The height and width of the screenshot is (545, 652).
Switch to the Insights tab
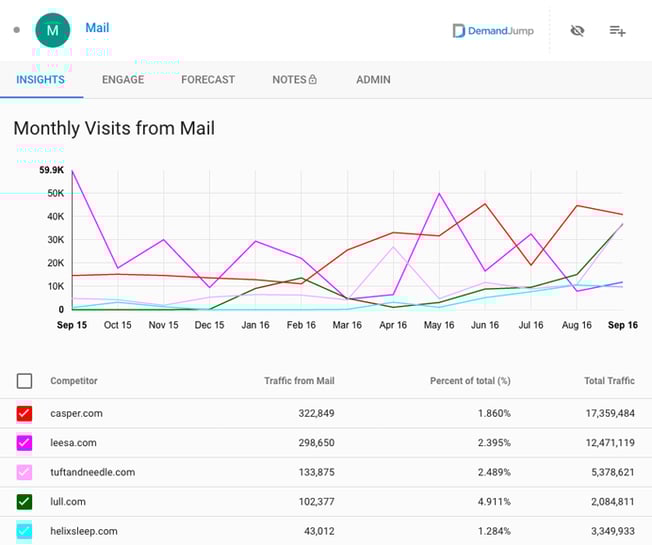click(40, 79)
